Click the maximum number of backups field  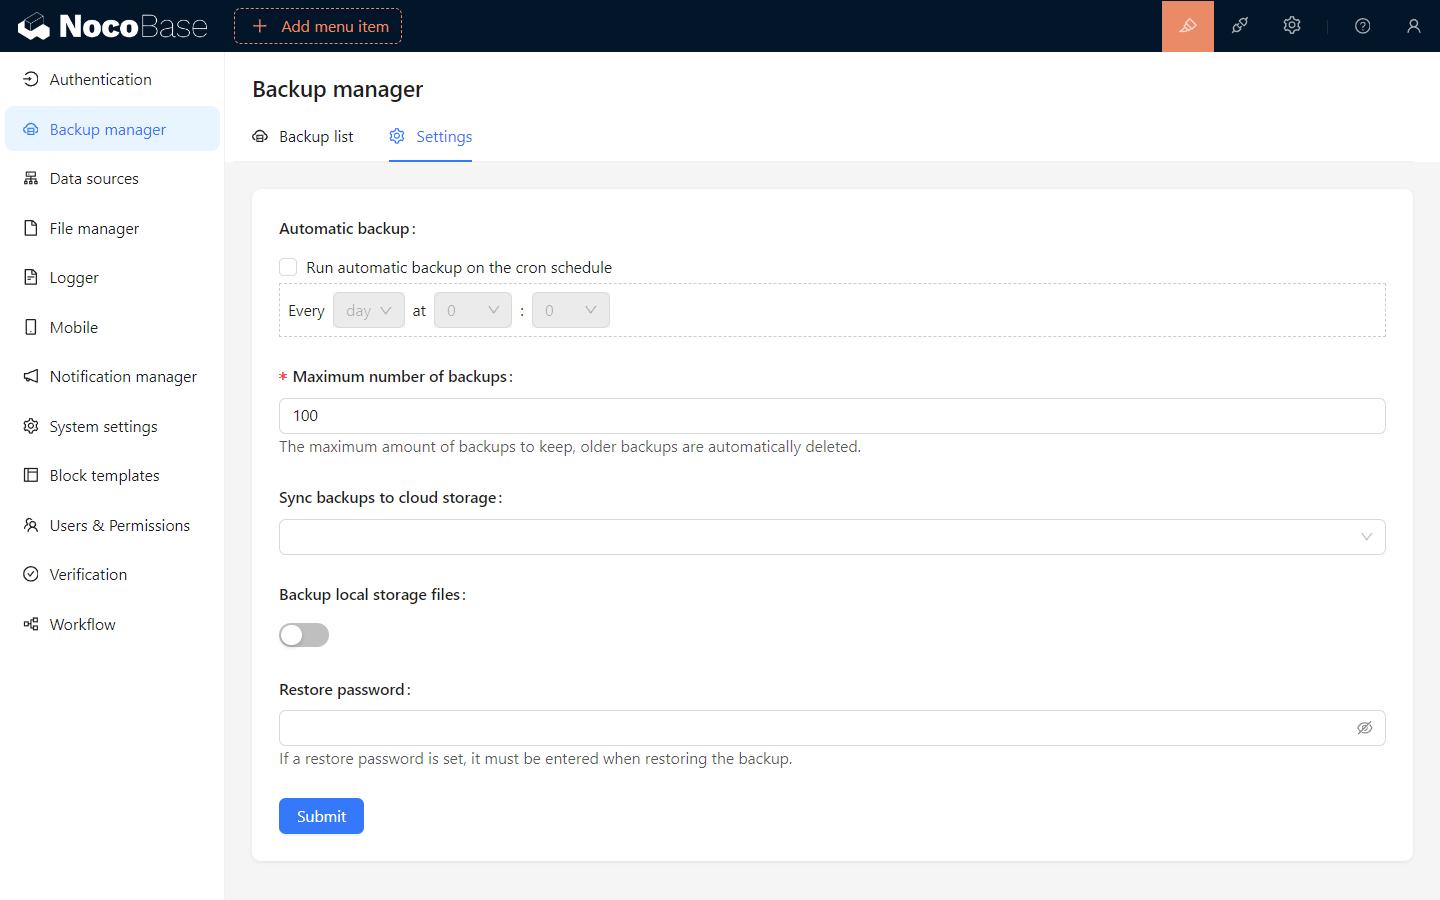[x=831, y=416]
